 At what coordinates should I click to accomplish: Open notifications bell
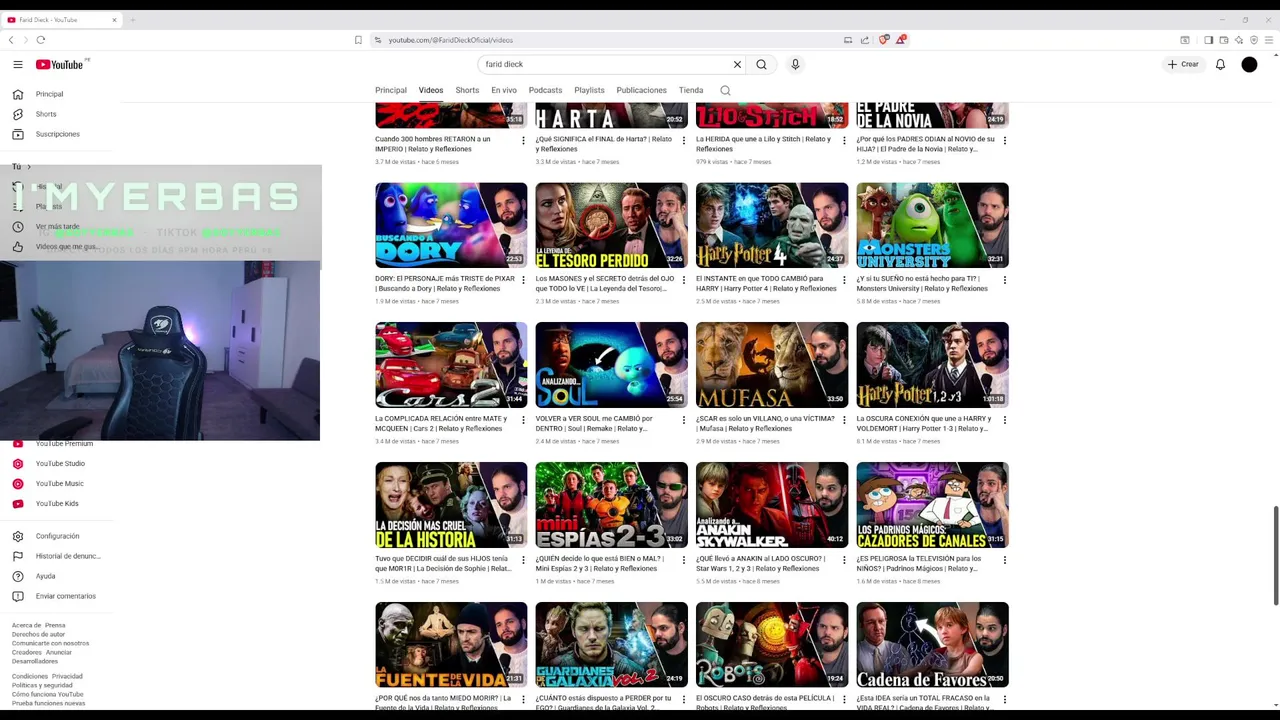1220,64
